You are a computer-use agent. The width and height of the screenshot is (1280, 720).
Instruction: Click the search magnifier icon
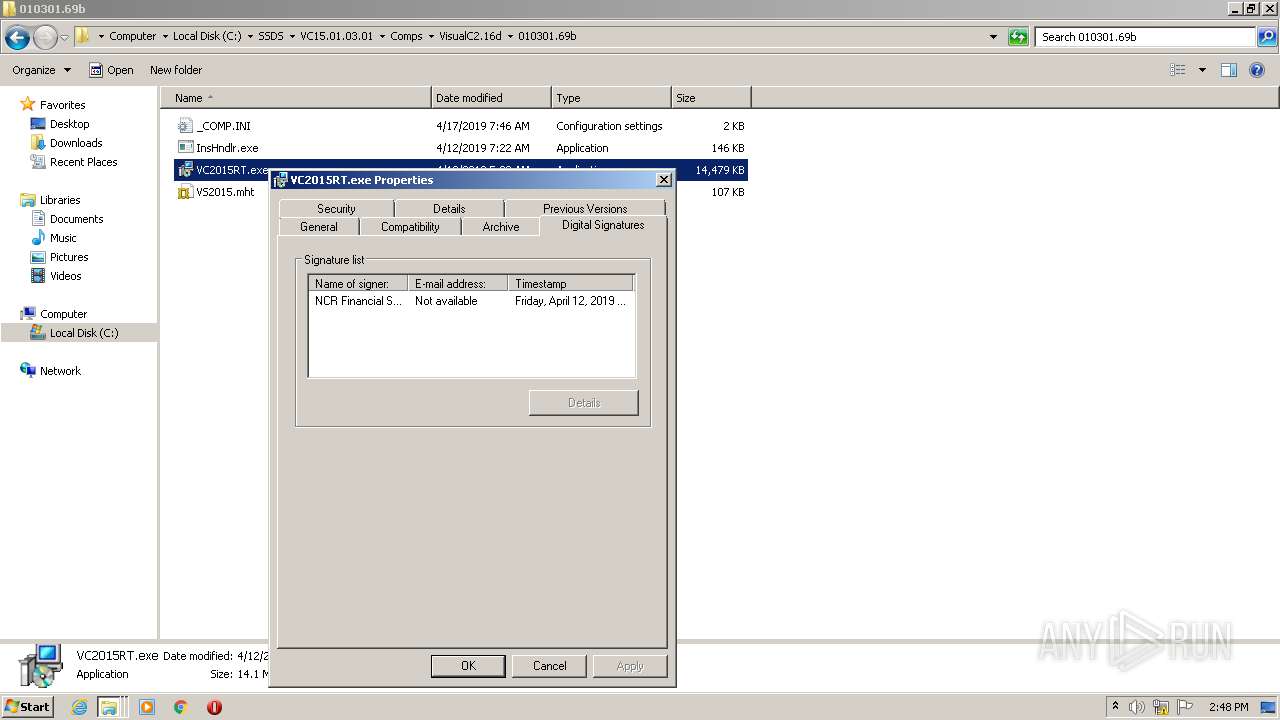pyautogui.click(x=1267, y=37)
